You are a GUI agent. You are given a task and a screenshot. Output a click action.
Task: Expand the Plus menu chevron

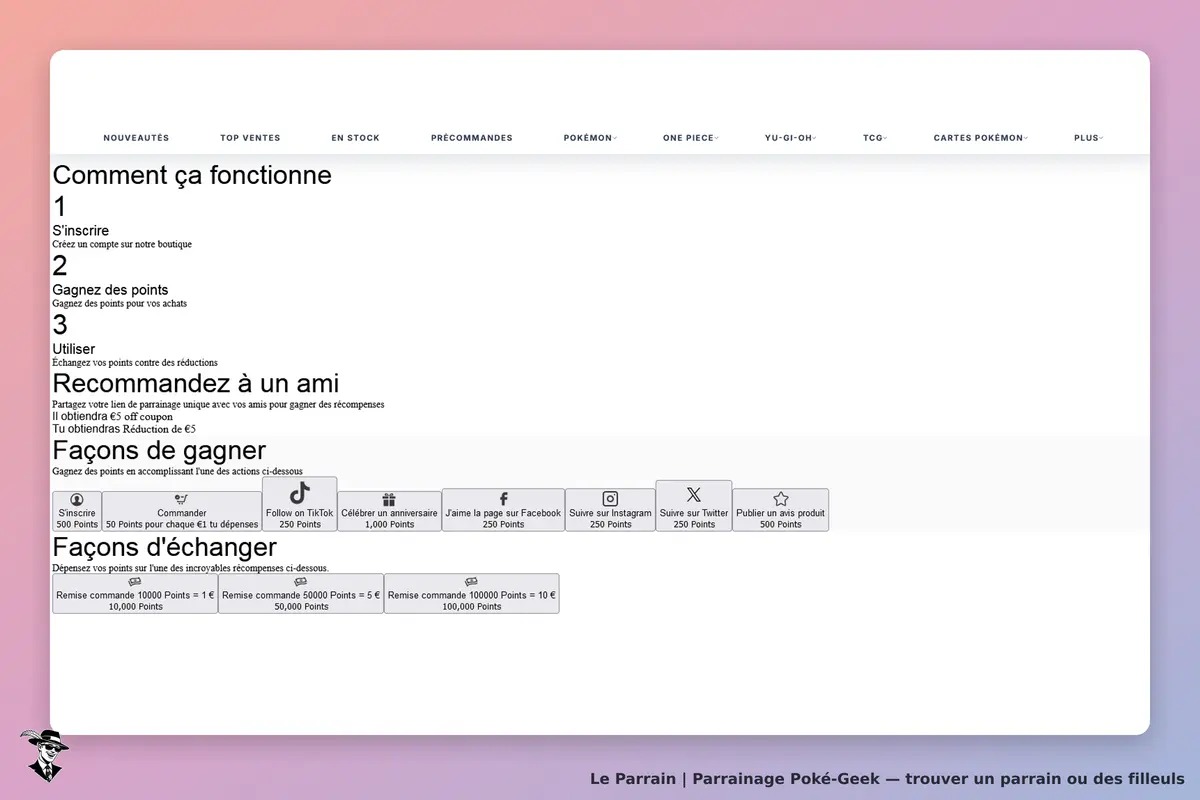(1101, 138)
